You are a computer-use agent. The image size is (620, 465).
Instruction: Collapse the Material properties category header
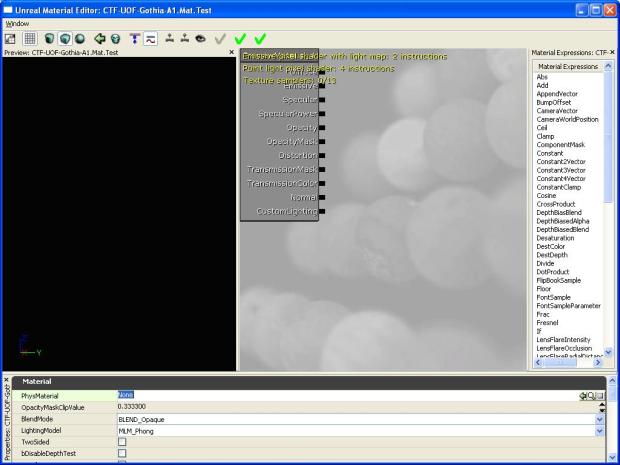[38, 381]
